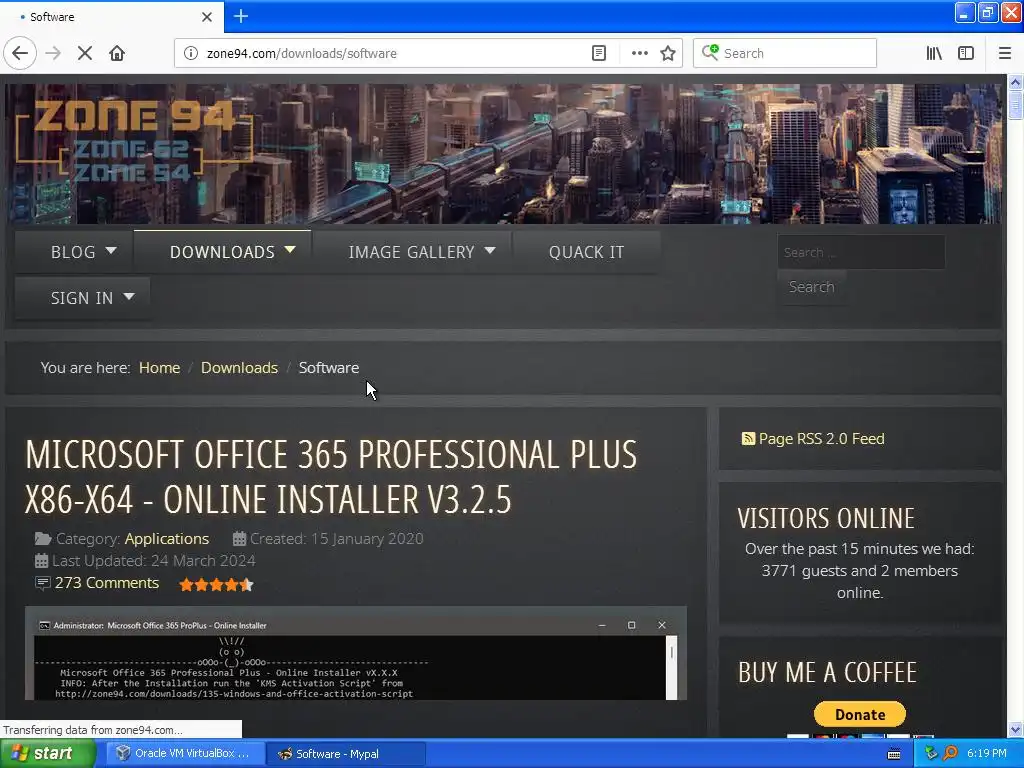Open the keyboard icon in the taskbar
This screenshot has width=1024, height=768.
(x=894, y=754)
